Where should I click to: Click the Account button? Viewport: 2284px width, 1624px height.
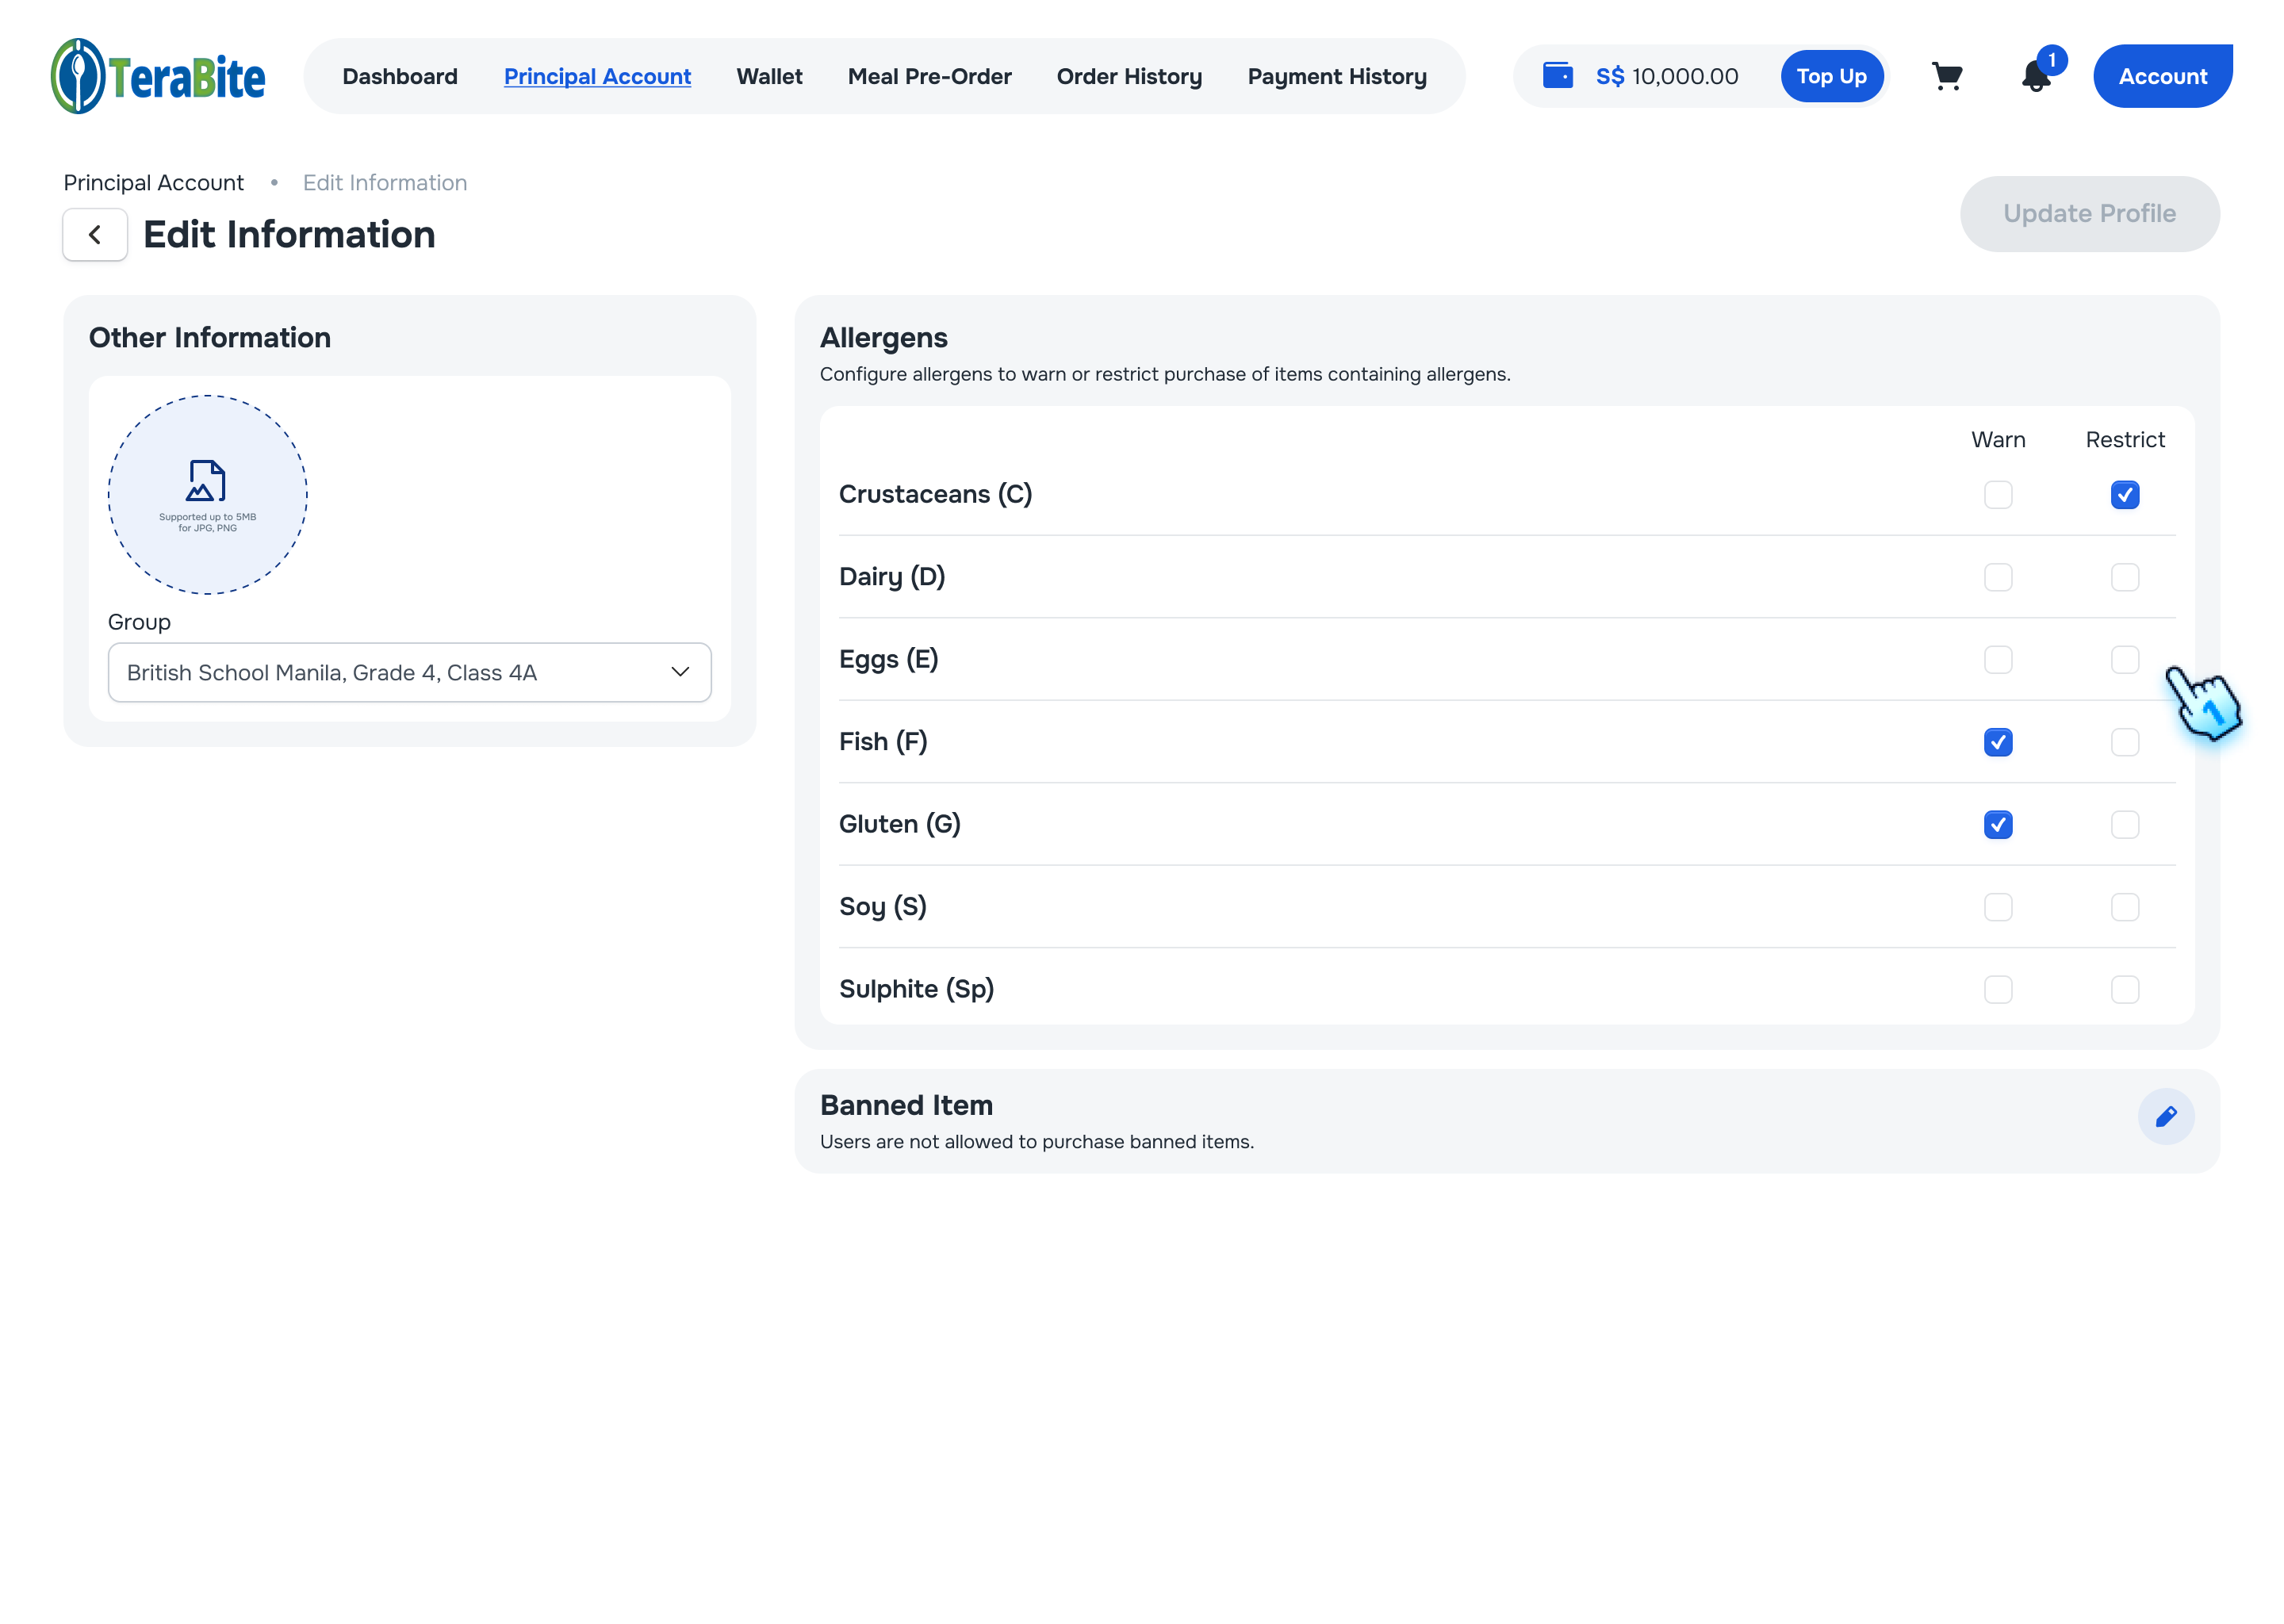point(2162,75)
